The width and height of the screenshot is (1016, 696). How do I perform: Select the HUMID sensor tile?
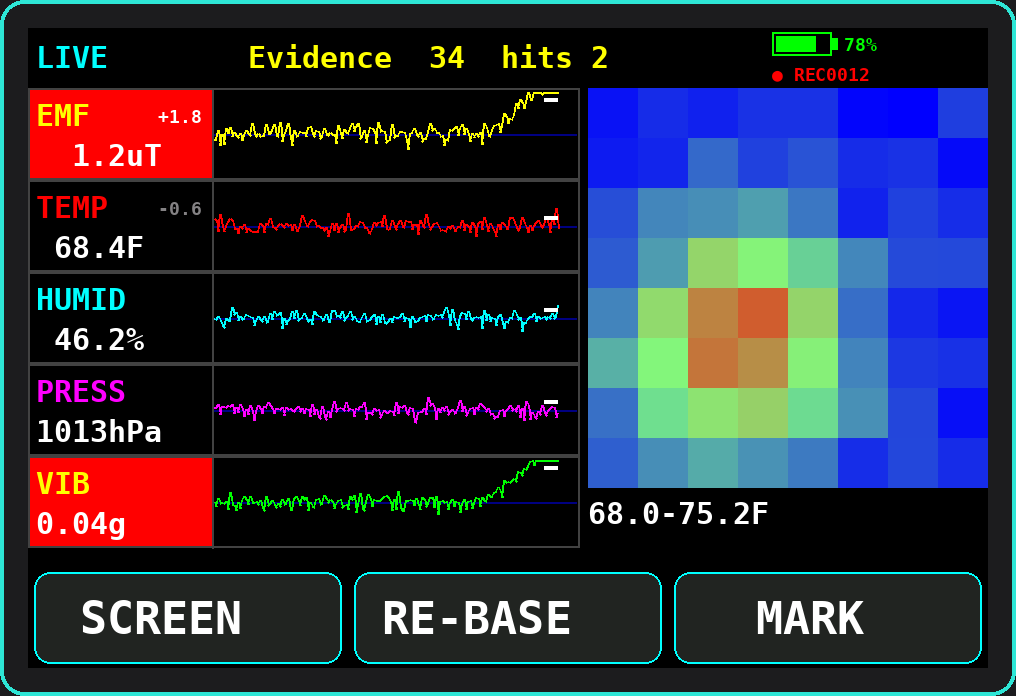[121, 318]
